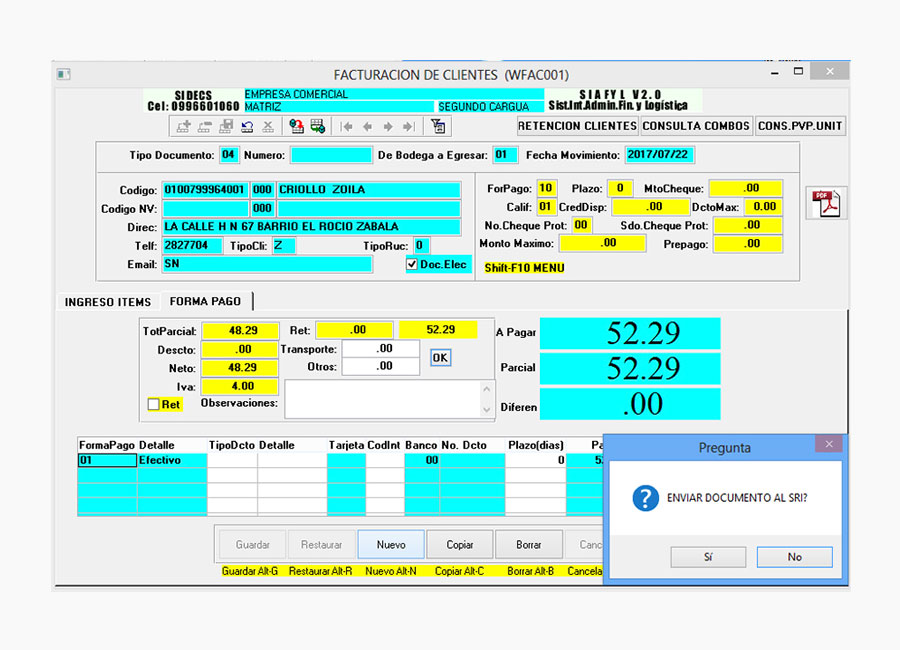Image resolution: width=900 pixels, height=650 pixels.
Task: Click the Observaciones text field
Action: 381,398
